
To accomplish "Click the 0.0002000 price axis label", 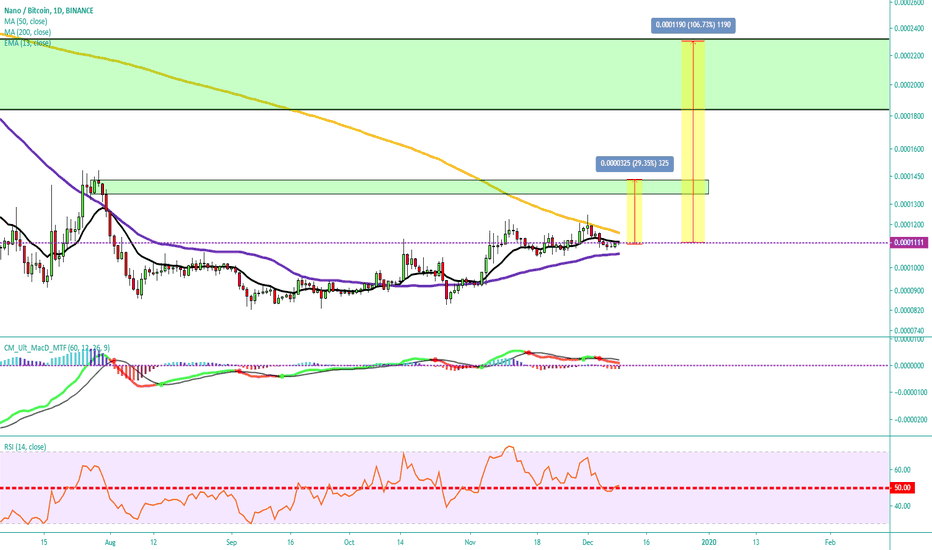I will (x=909, y=84).
